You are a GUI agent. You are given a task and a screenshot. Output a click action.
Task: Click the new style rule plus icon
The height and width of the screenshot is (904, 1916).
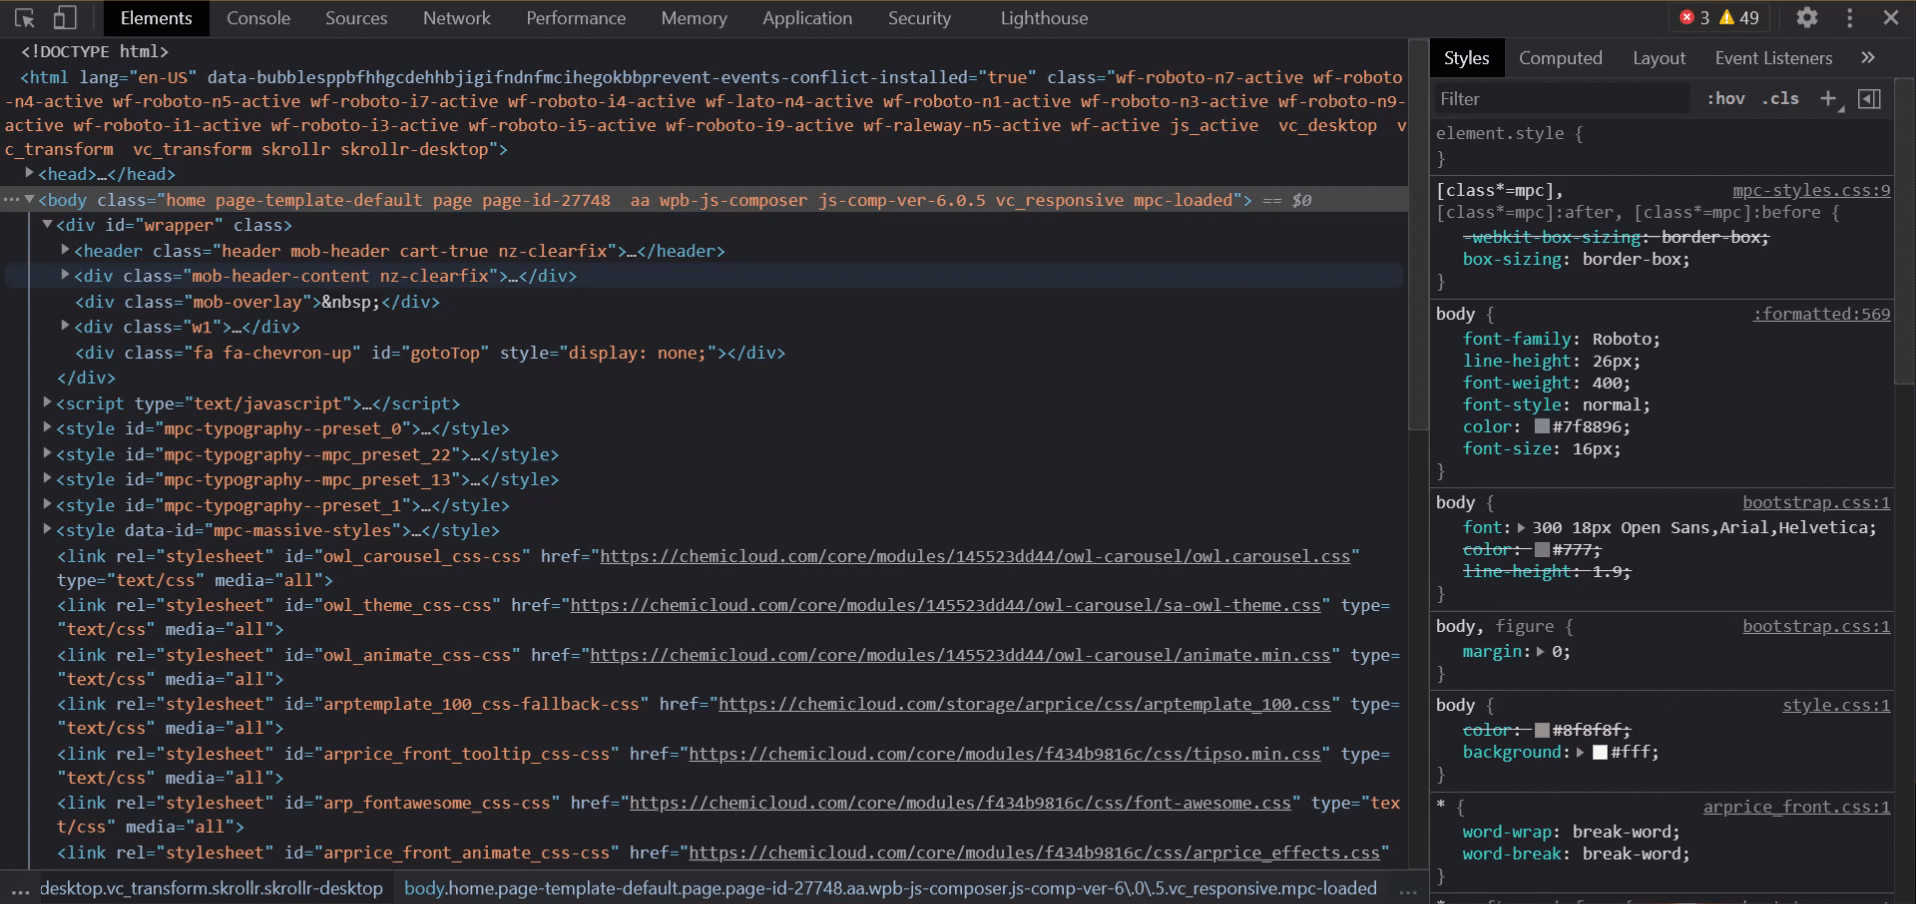pos(1828,98)
